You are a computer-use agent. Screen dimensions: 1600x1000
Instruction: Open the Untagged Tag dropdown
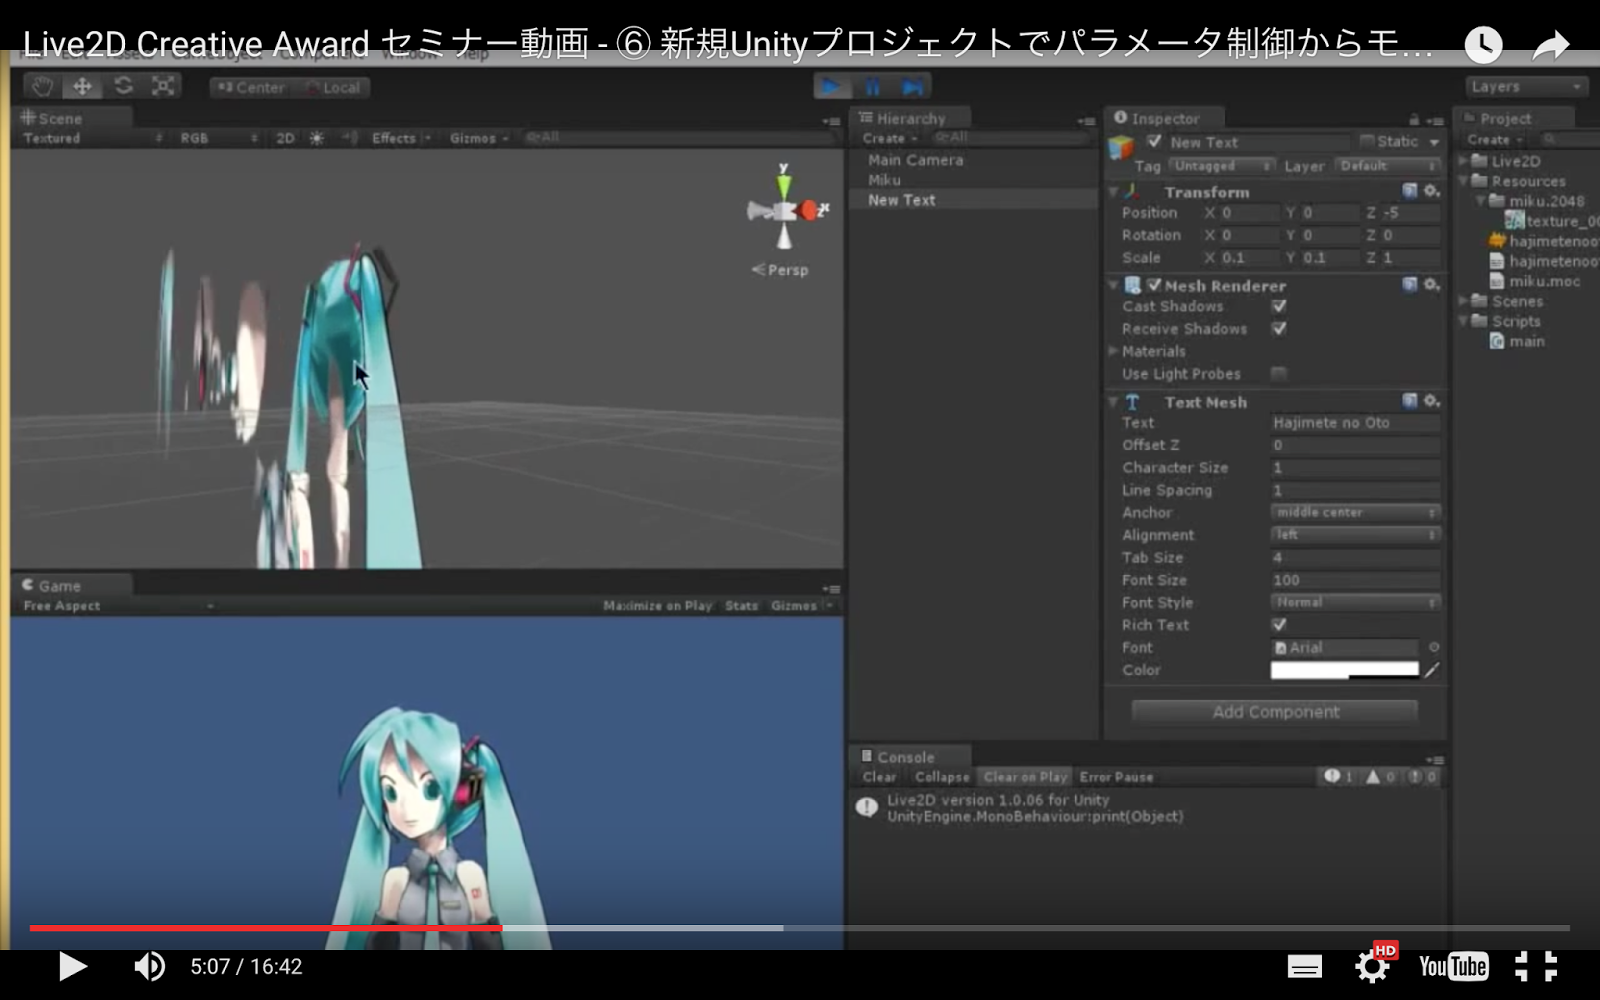tap(1222, 166)
